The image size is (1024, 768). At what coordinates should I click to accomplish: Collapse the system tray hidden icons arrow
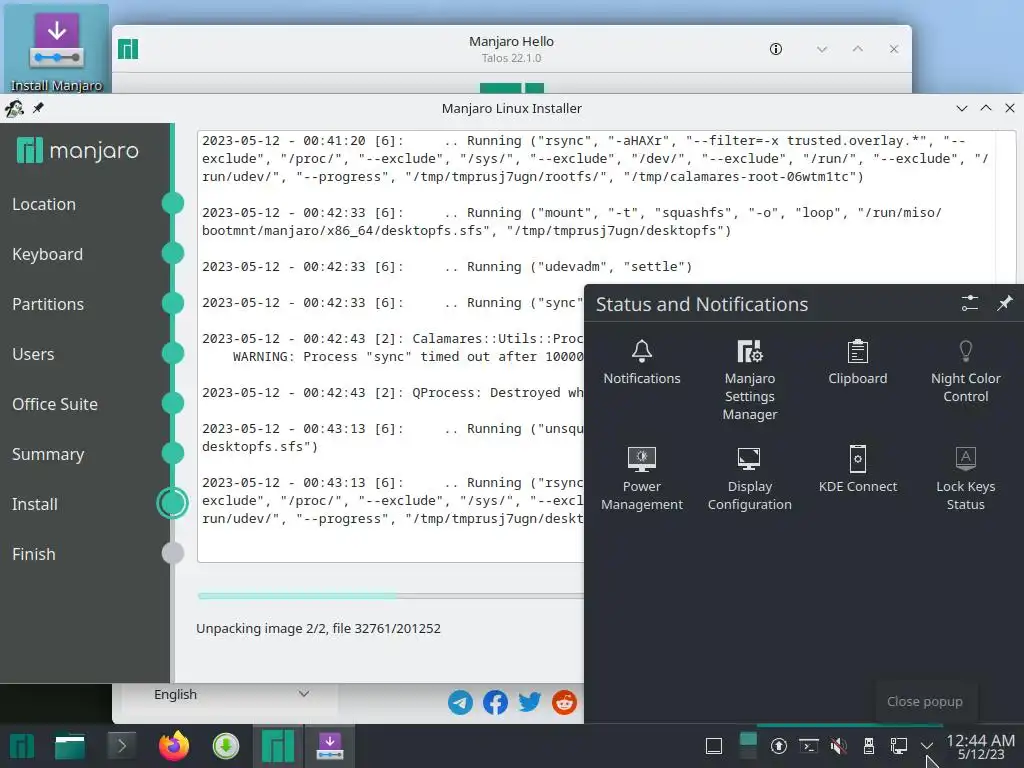[926, 745]
